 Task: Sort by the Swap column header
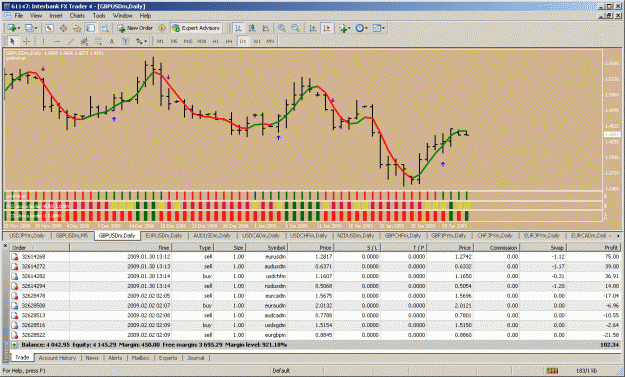[543, 248]
